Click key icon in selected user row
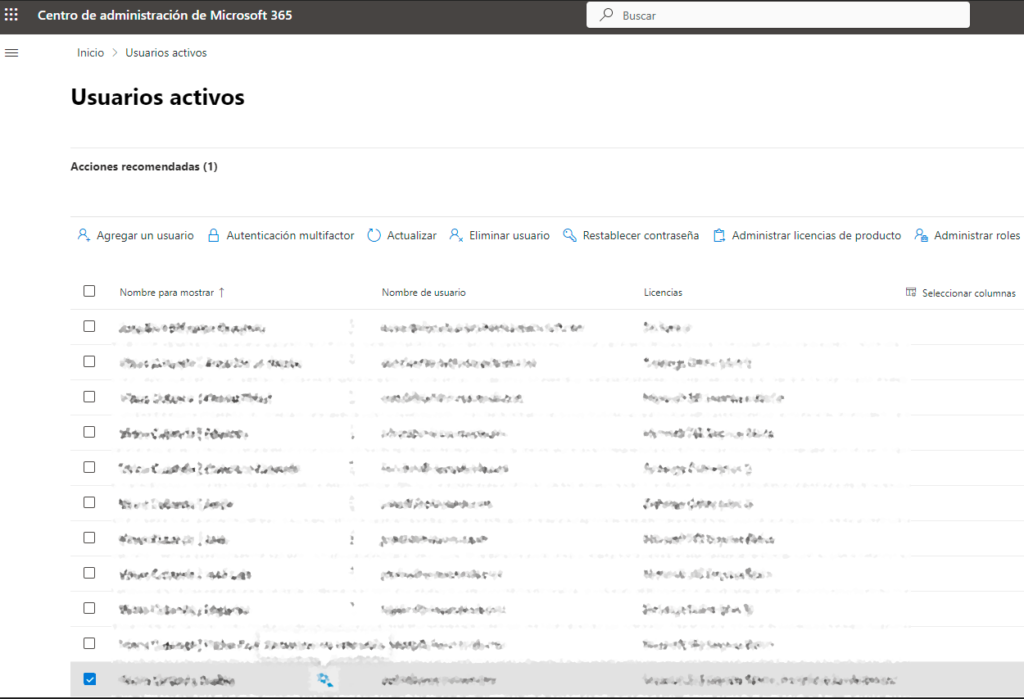Image resolution: width=1024 pixels, height=699 pixels. [x=325, y=680]
